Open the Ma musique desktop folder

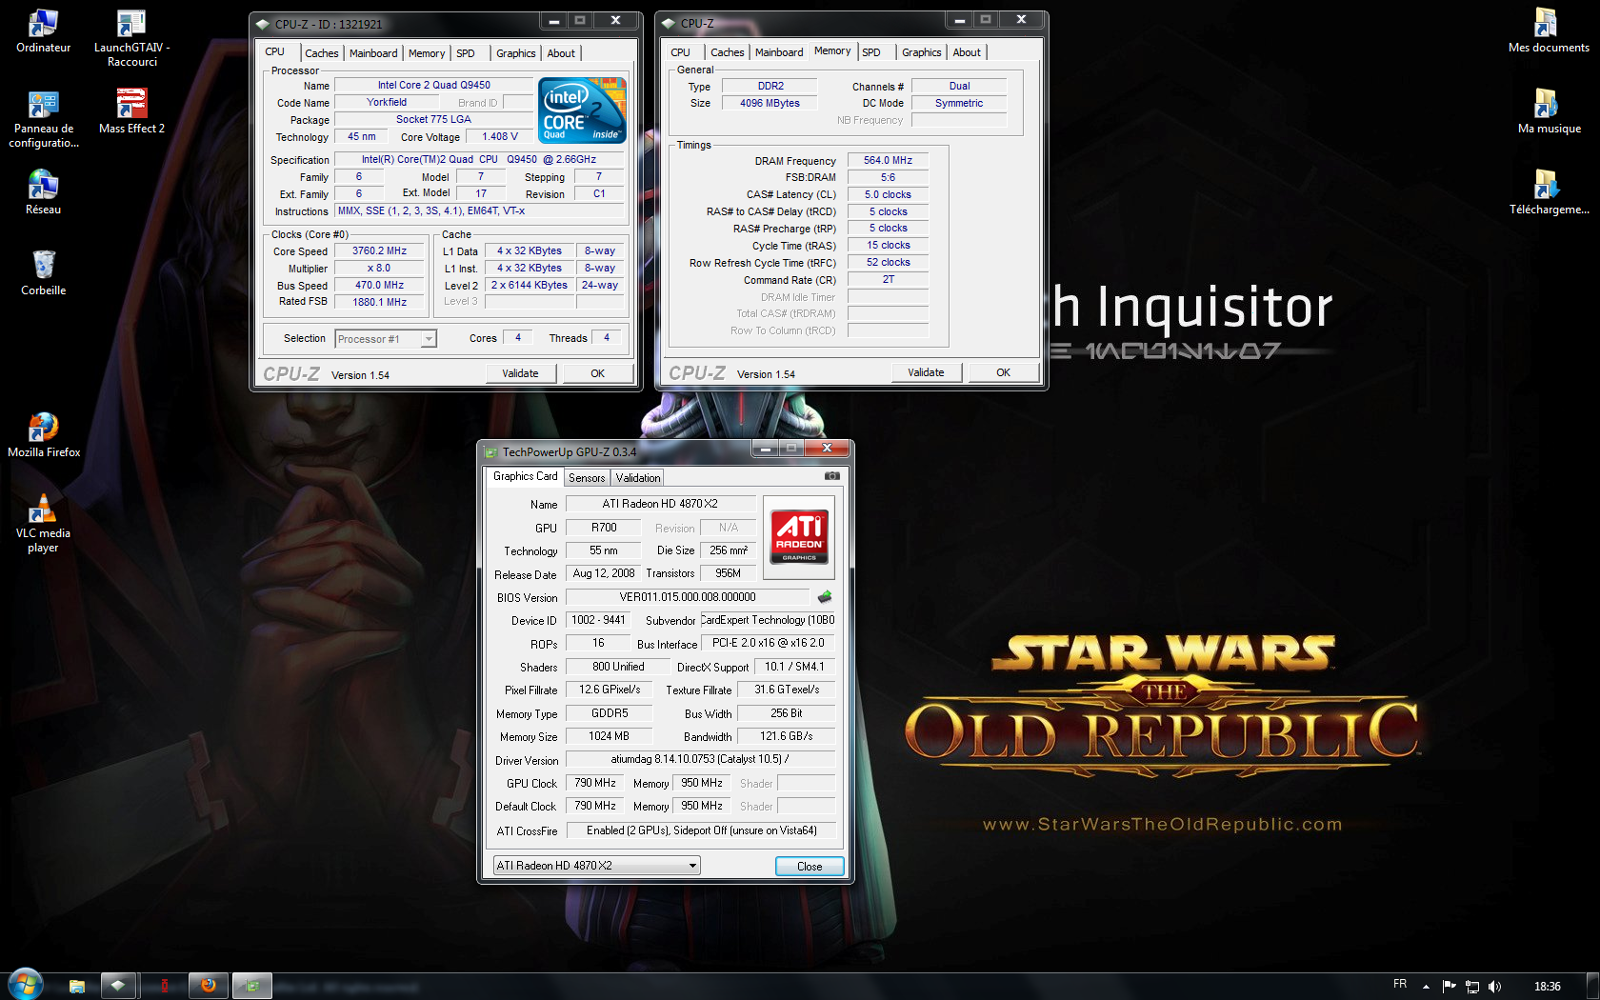pyautogui.click(x=1548, y=112)
